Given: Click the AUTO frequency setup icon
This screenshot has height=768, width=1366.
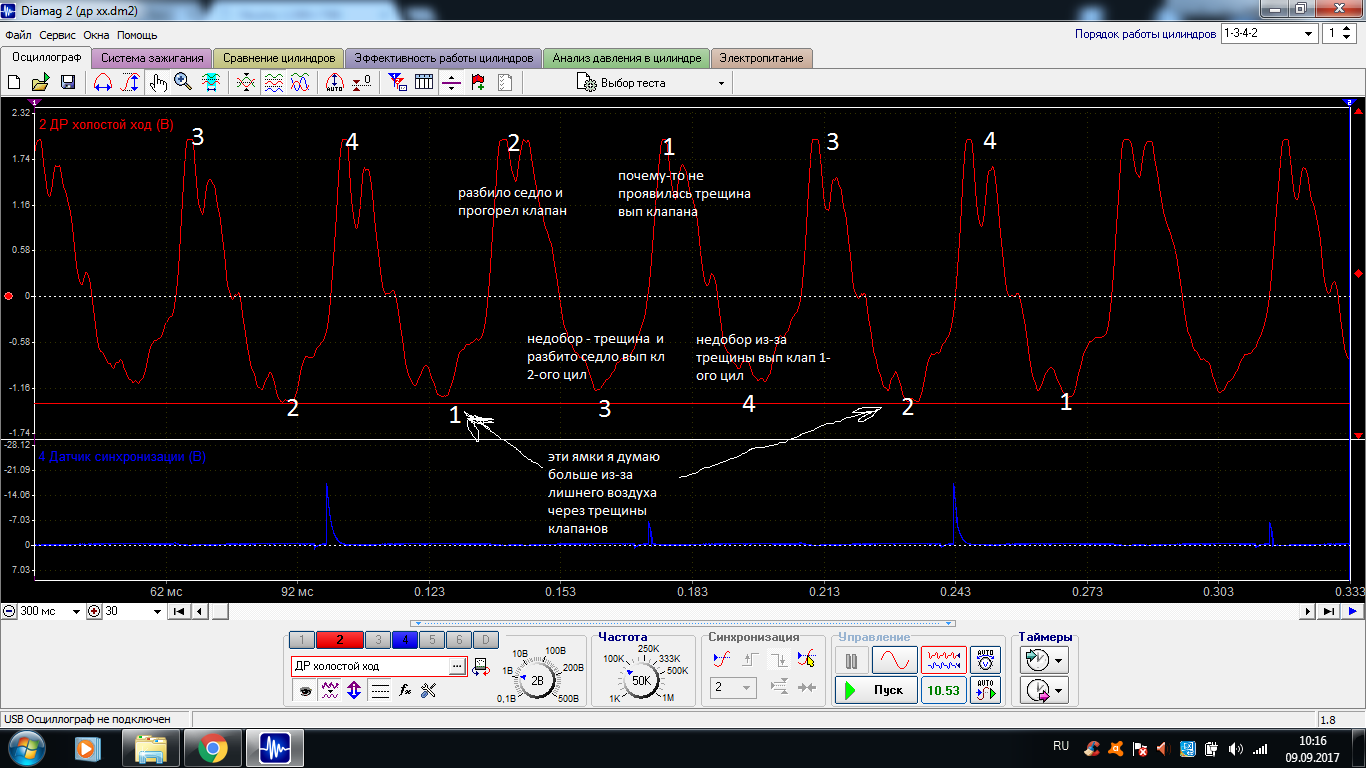Looking at the screenshot, I should (986, 690).
